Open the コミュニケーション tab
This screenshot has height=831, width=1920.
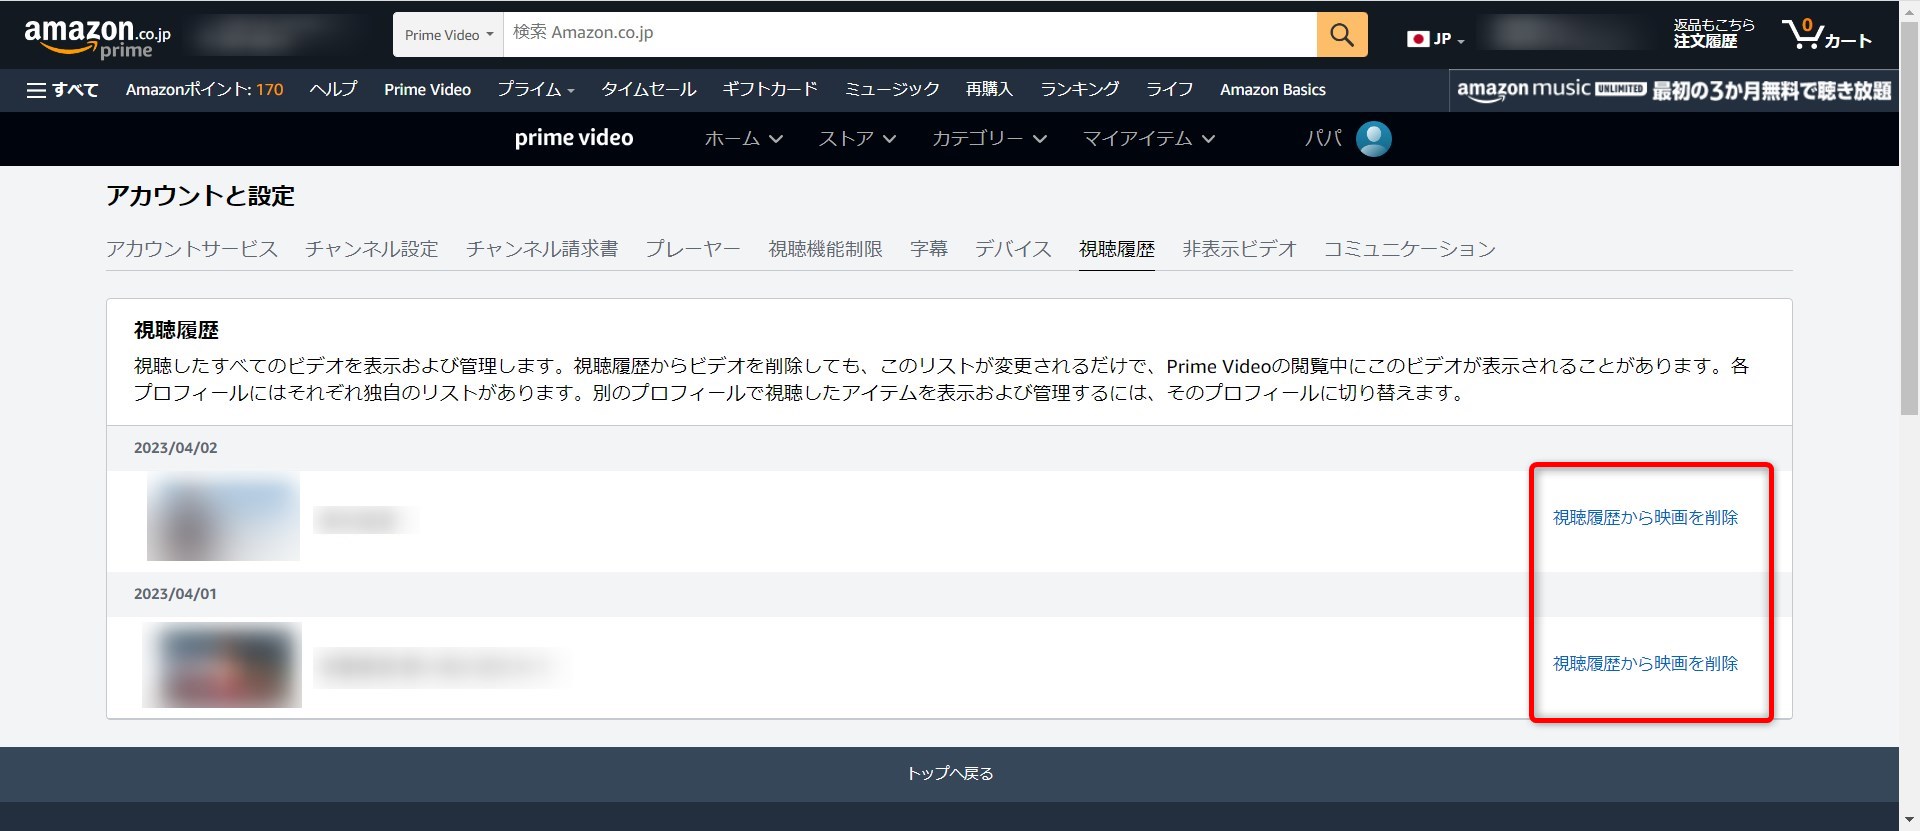coord(1410,249)
